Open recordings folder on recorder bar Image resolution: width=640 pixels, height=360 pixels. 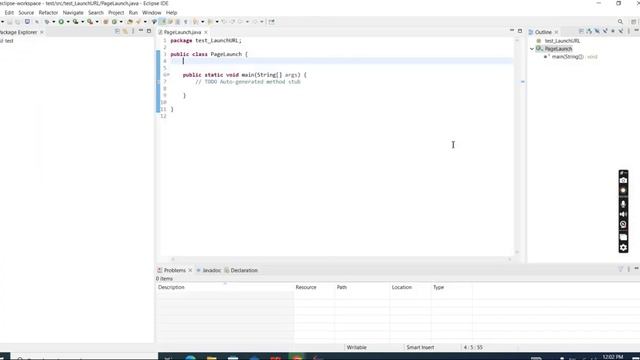(623, 237)
